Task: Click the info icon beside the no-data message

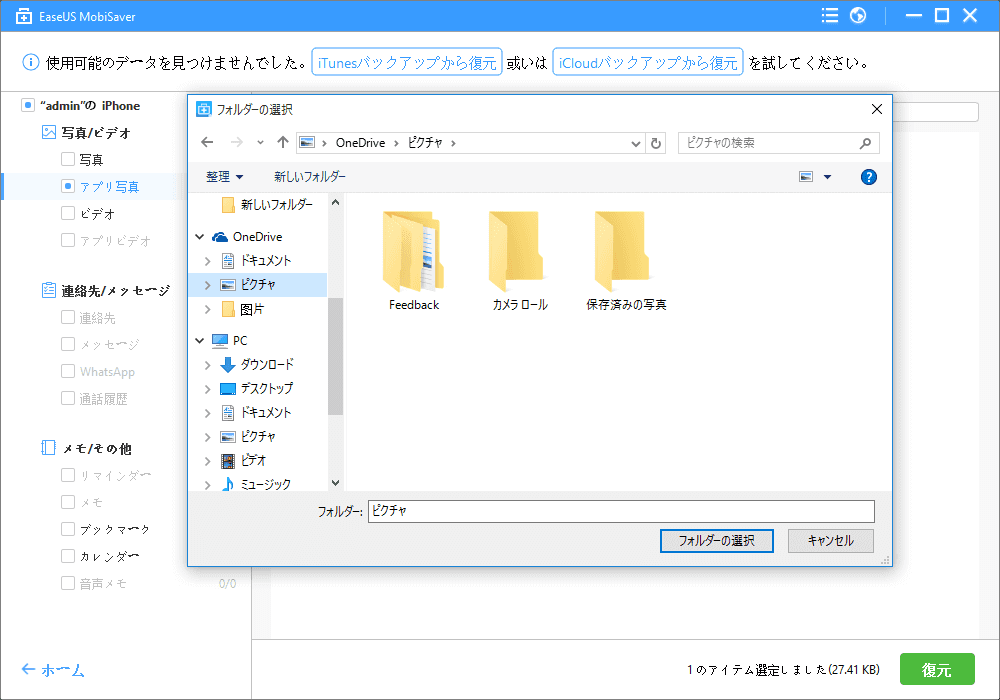Action: point(31,62)
